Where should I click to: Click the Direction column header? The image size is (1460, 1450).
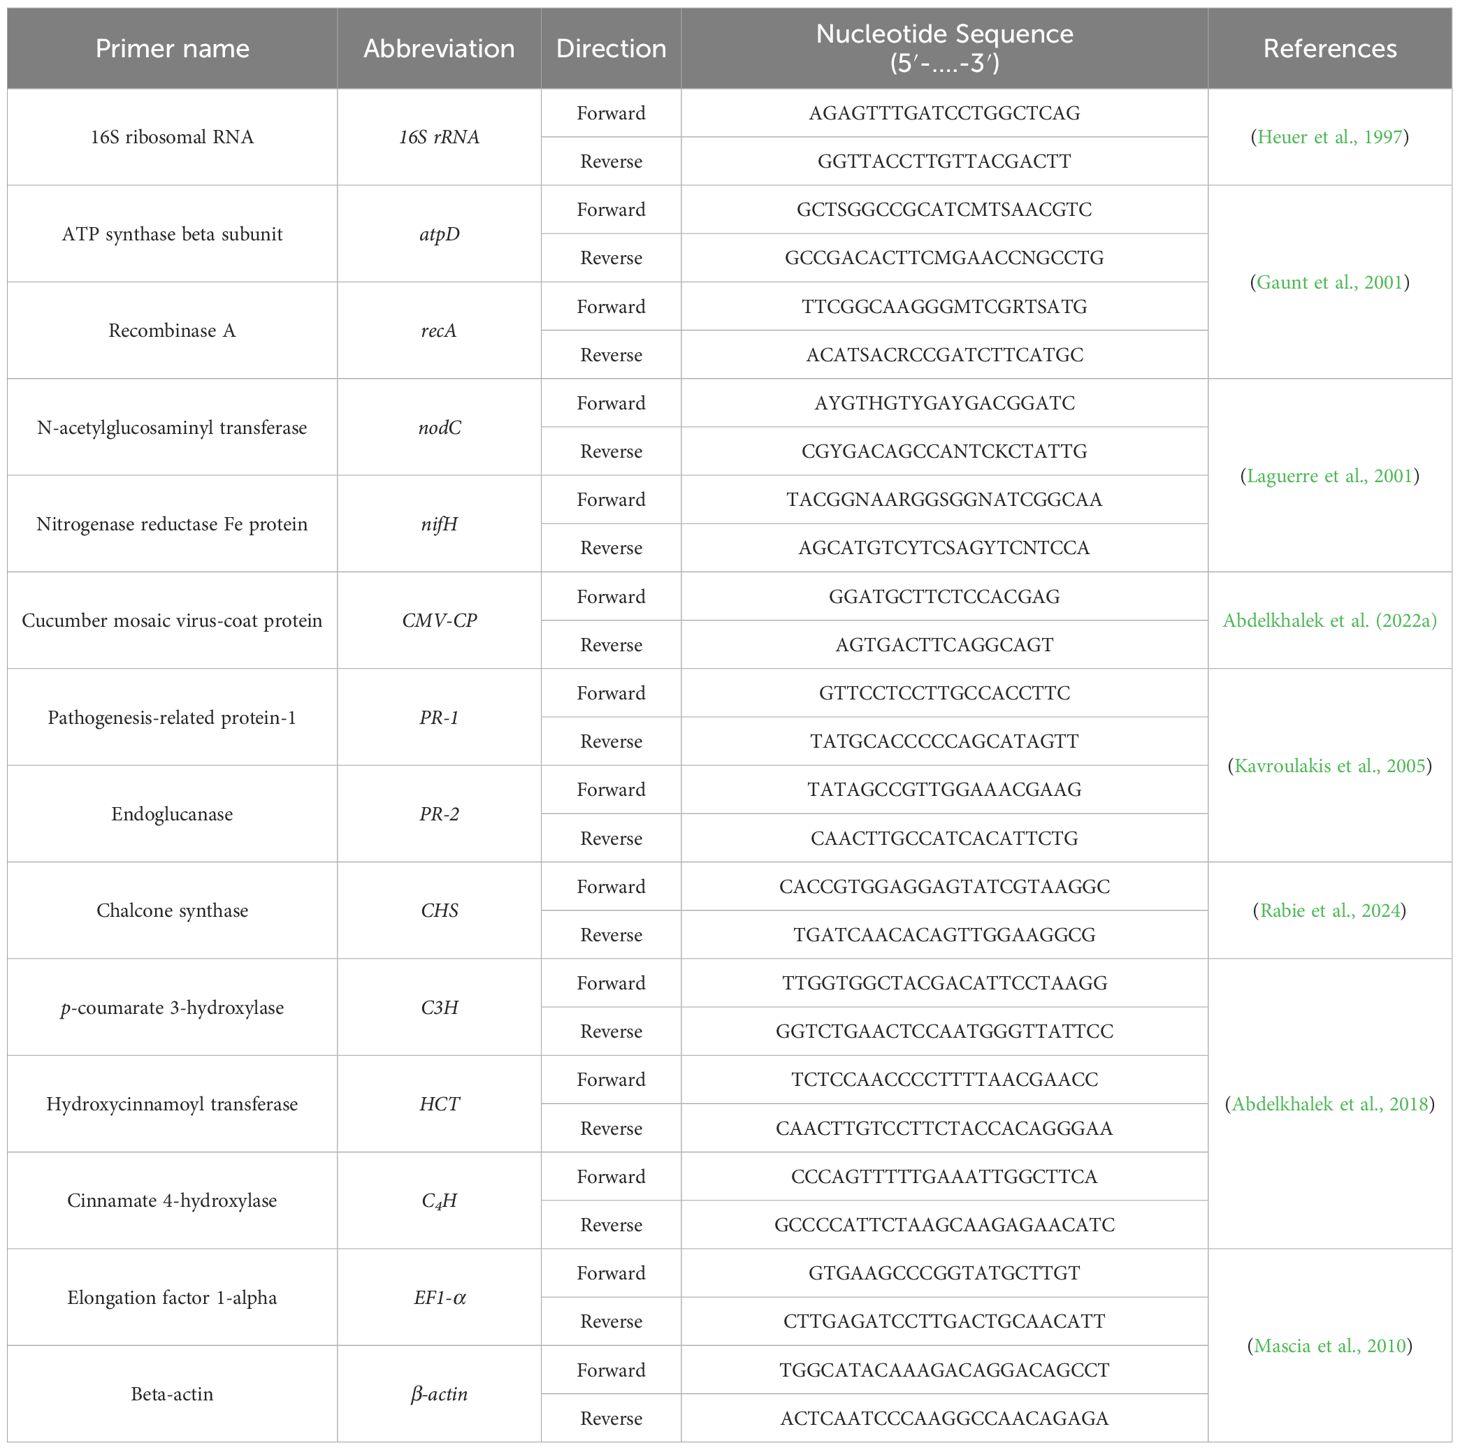(611, 49)
